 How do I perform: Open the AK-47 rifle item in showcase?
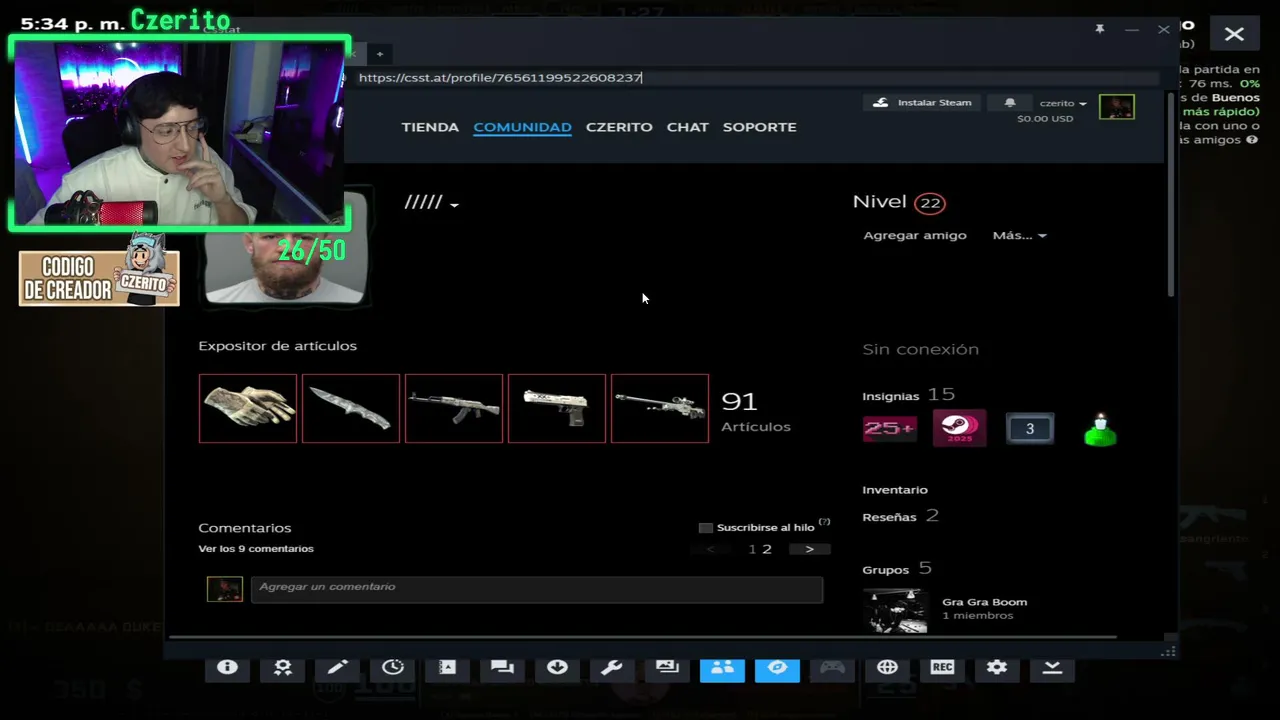click(x=454, y=408)
